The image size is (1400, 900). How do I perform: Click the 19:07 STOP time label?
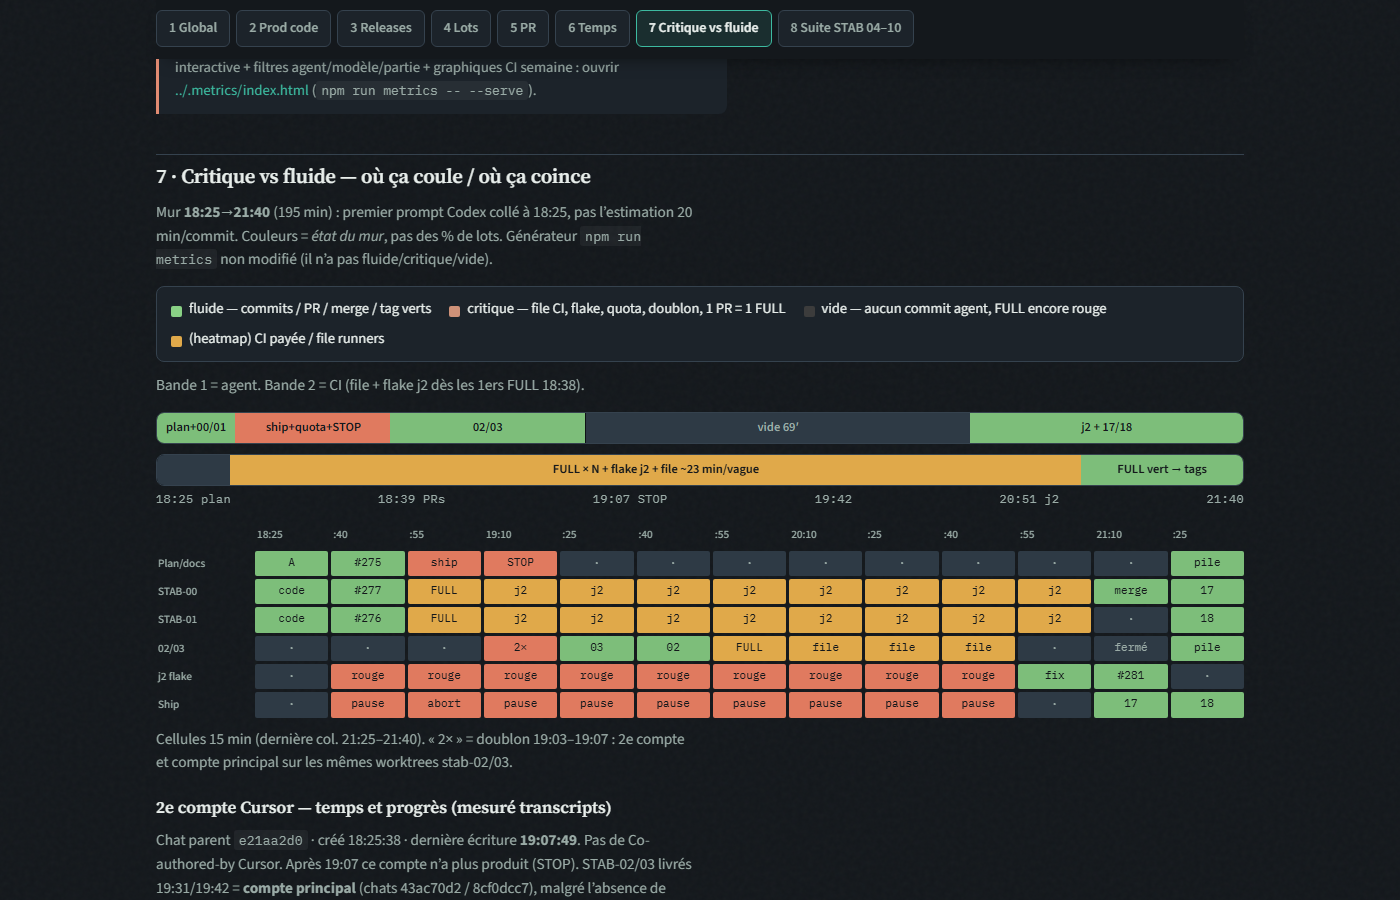click(629, 499)
